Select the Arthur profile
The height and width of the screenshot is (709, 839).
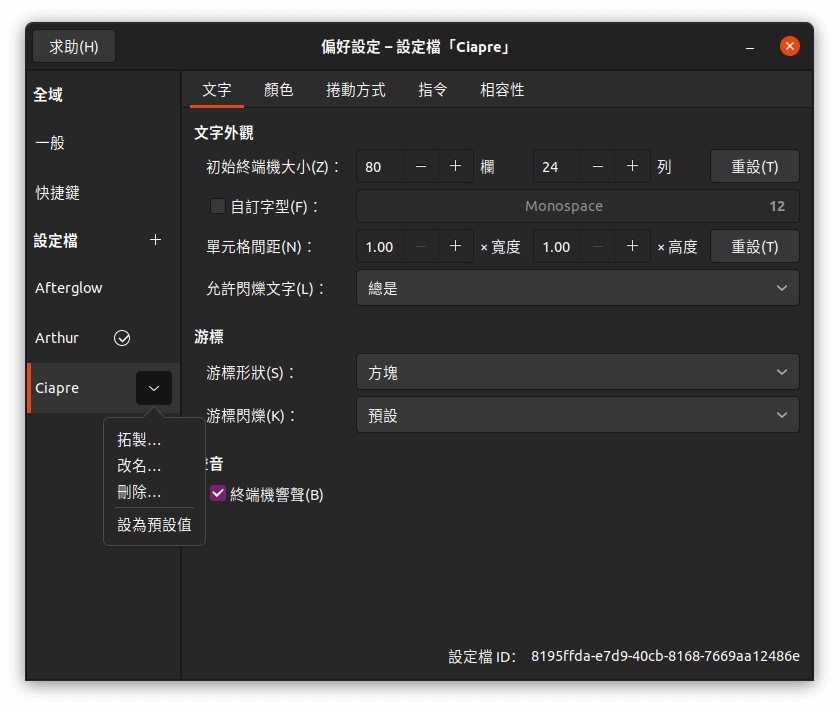click(103, 338)
